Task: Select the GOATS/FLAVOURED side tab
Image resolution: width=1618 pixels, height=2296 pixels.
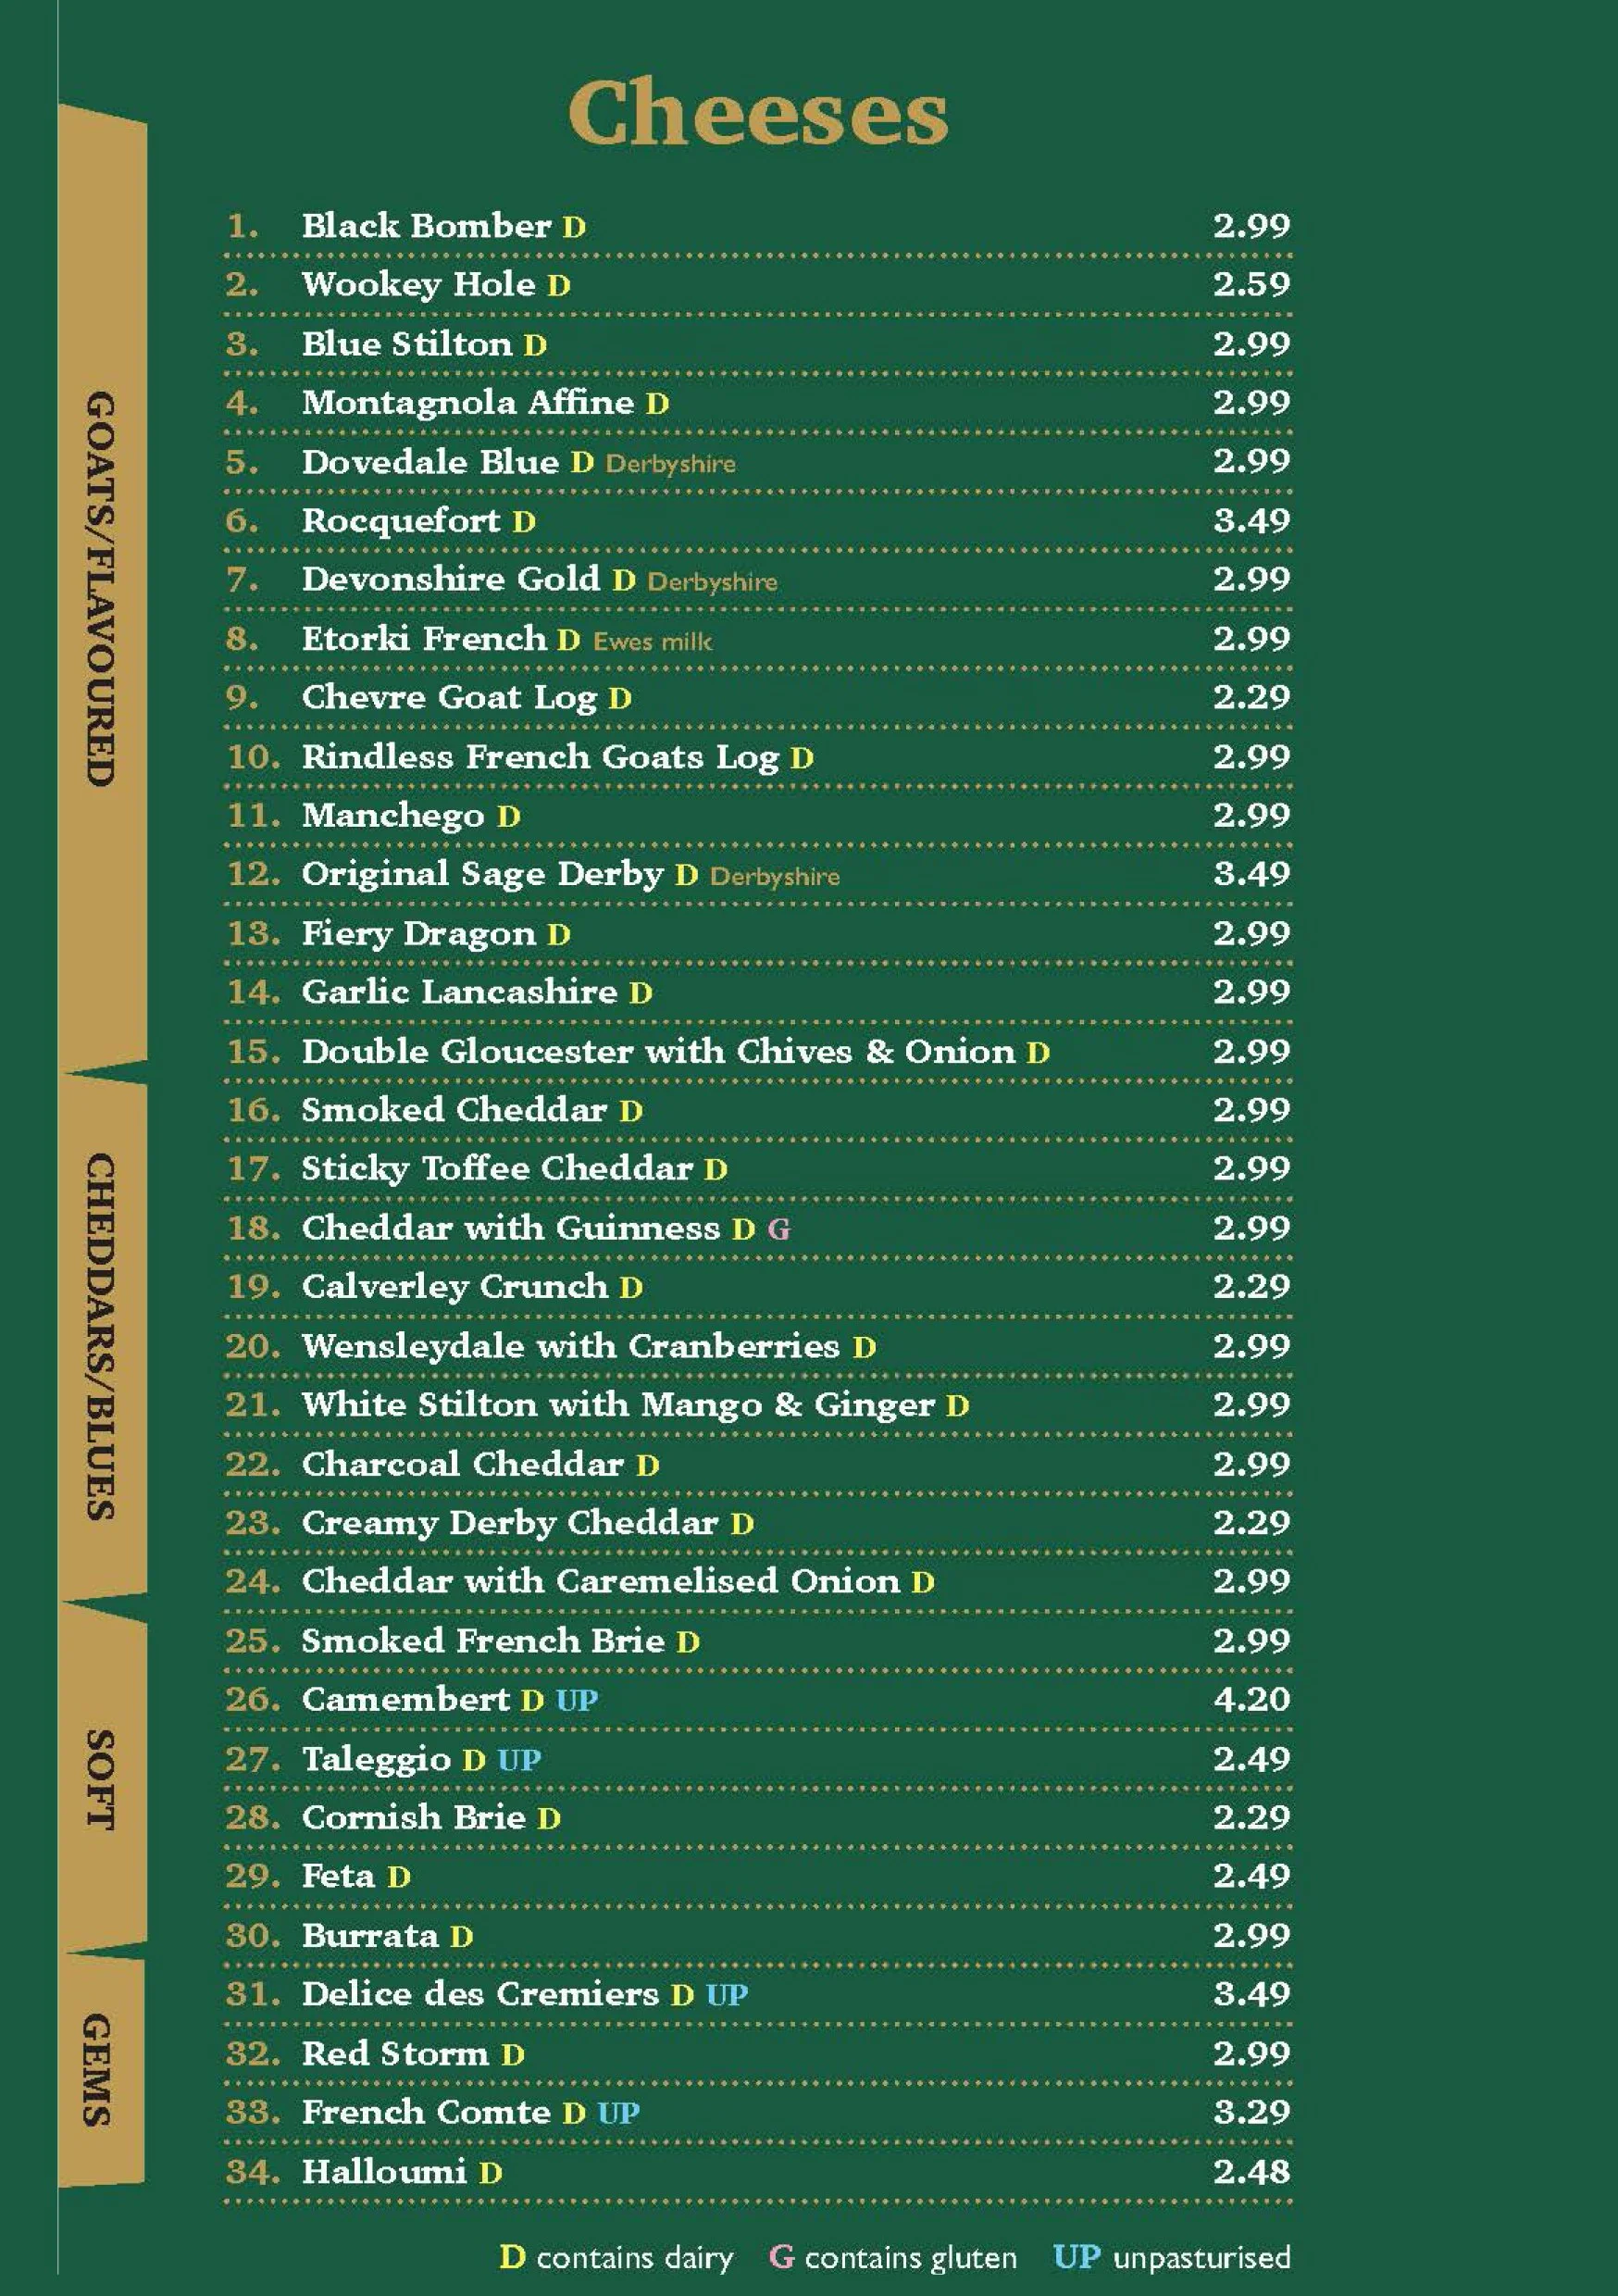Action: [x=102, y=588]
